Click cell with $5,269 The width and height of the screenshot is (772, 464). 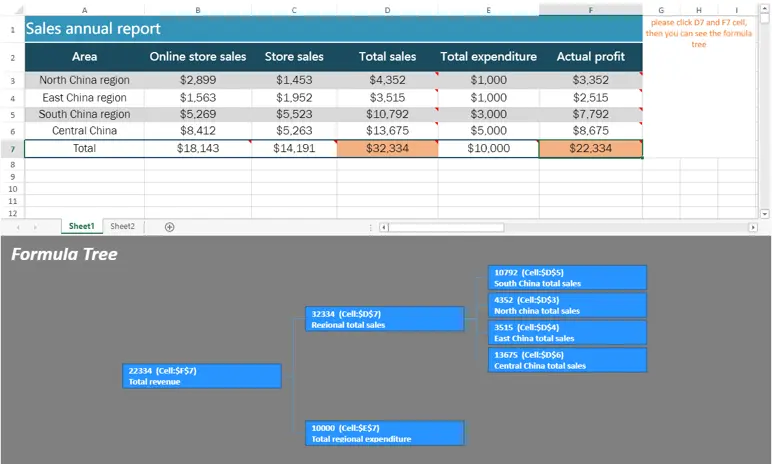pos(198,114)
